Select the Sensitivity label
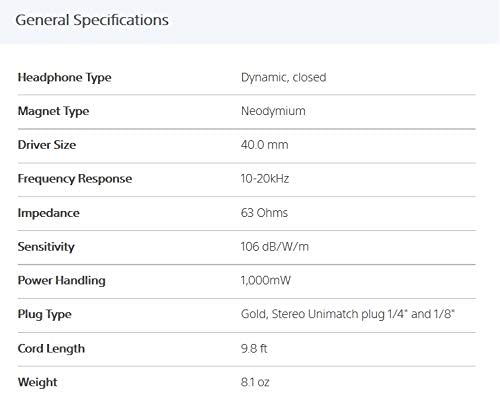 tap(46, 247)
